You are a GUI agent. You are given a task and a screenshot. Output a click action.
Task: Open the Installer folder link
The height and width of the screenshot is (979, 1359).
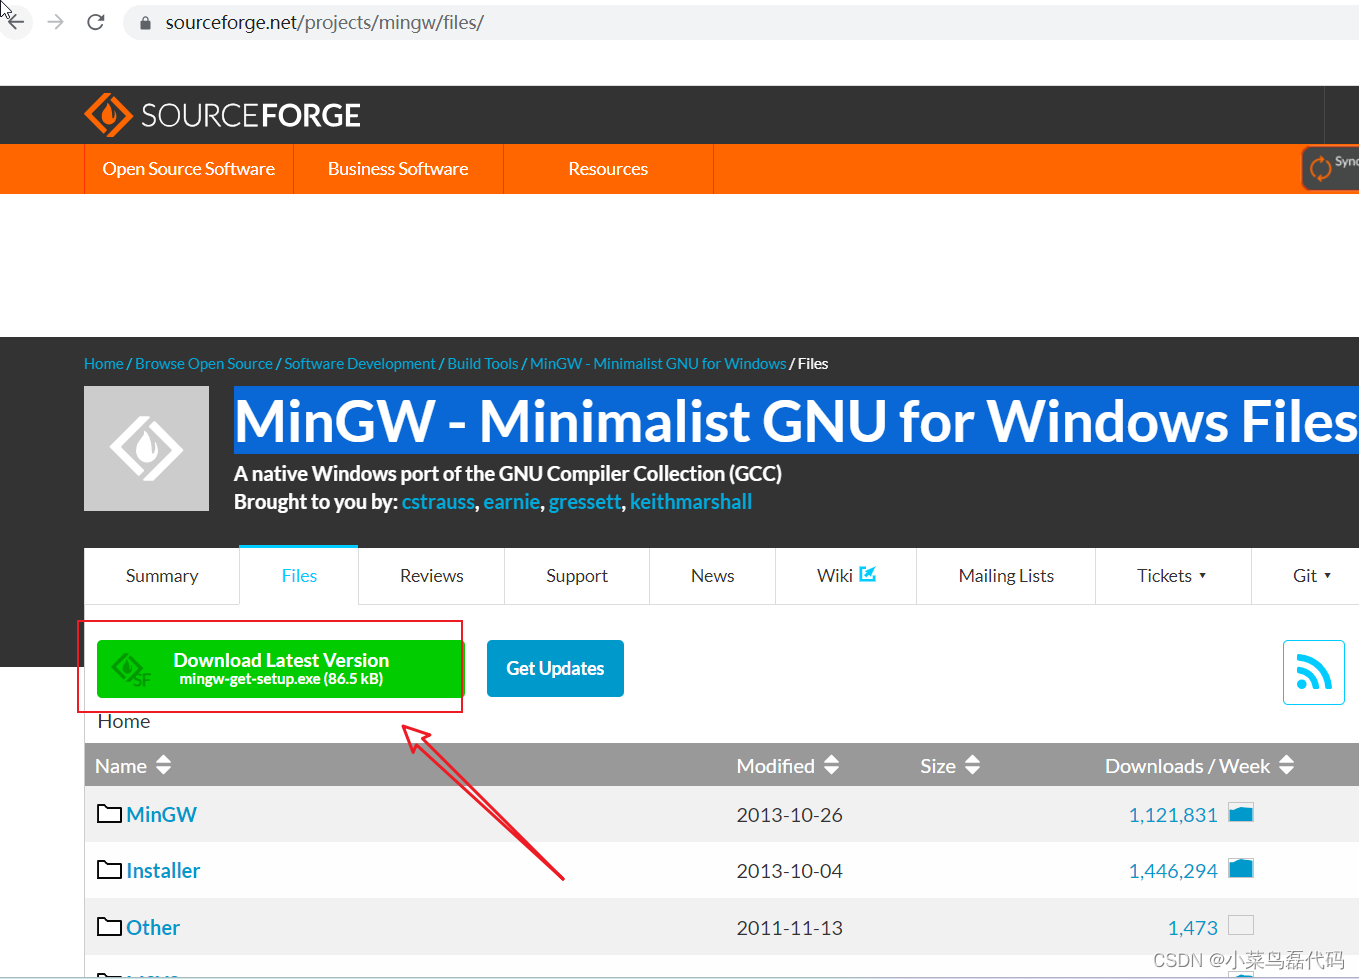(x=163, y=870)
